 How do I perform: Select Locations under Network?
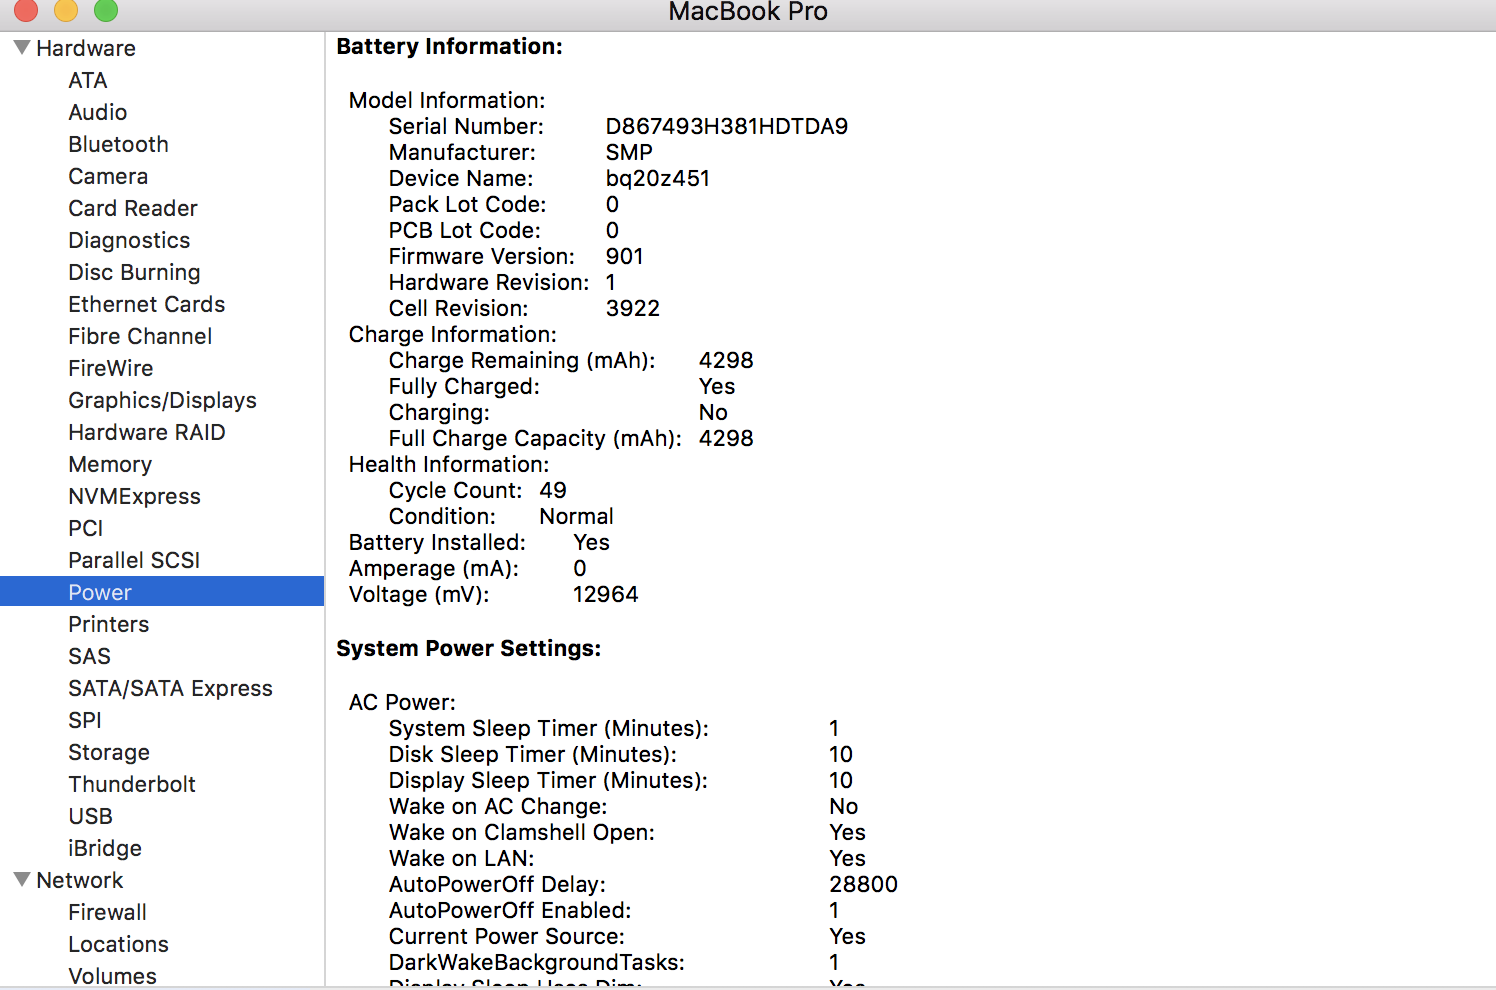click(x=118, y=944)
